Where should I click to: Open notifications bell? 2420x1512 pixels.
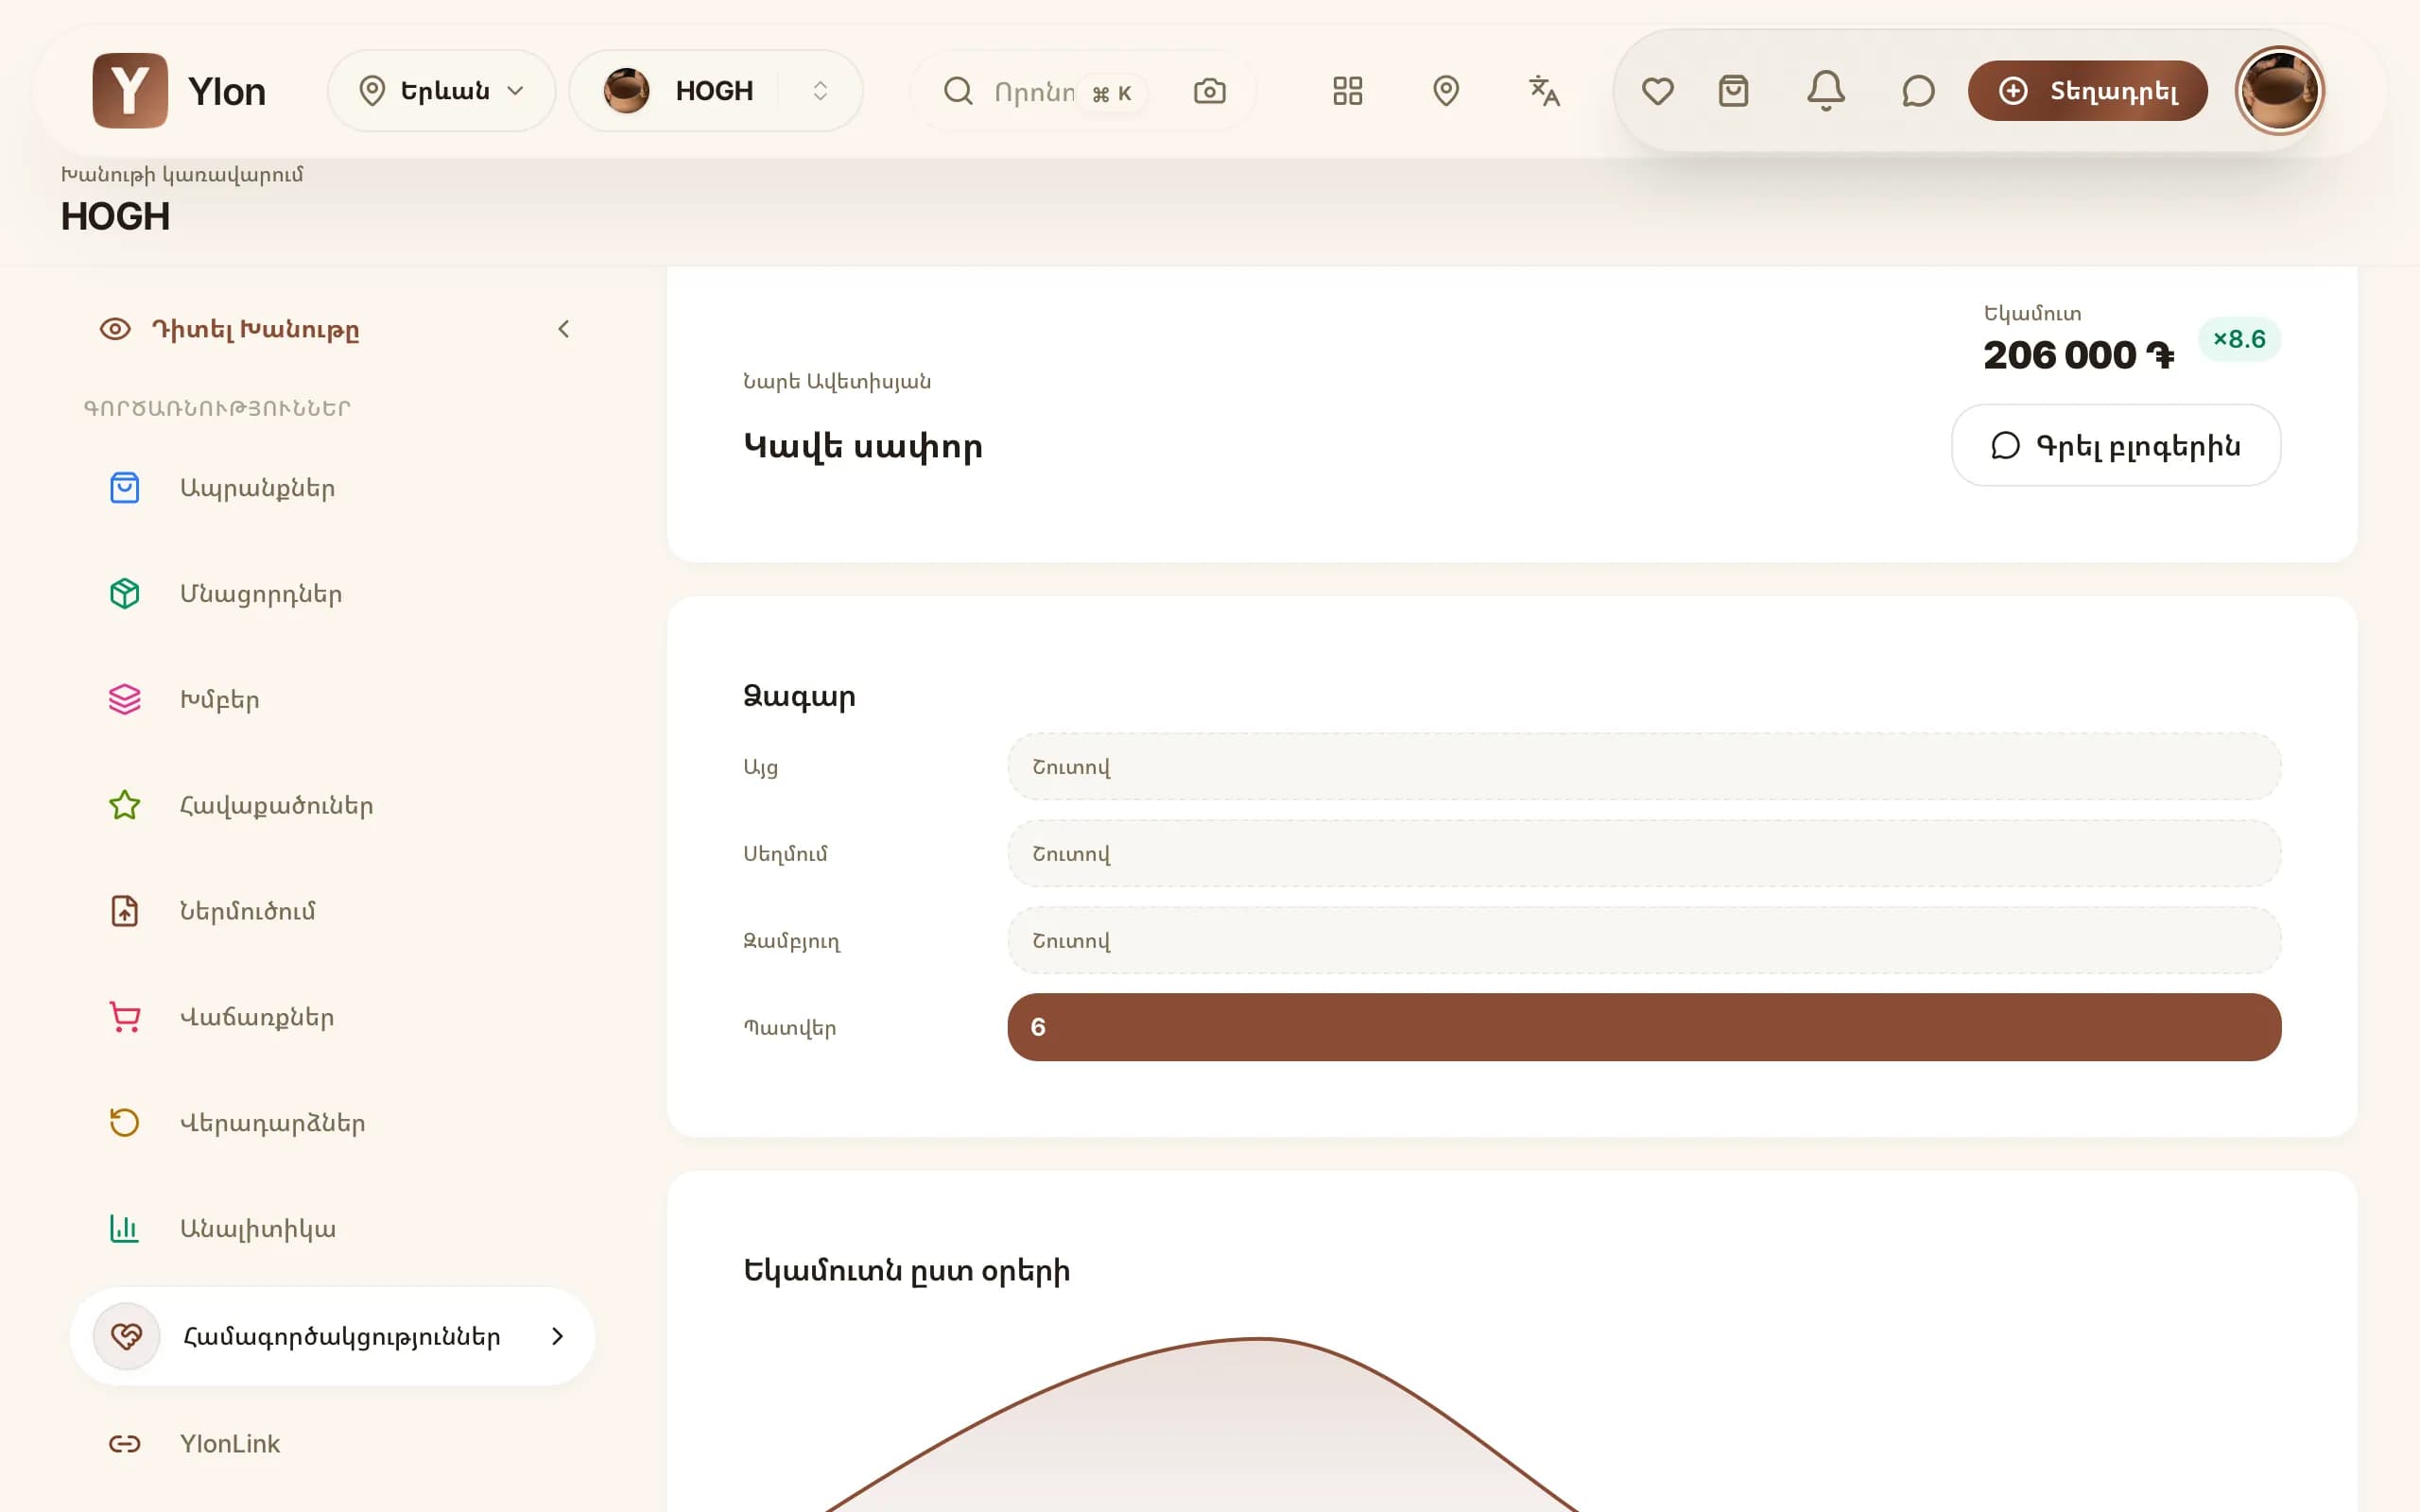pyautogui.click(x=1825, y=91)
